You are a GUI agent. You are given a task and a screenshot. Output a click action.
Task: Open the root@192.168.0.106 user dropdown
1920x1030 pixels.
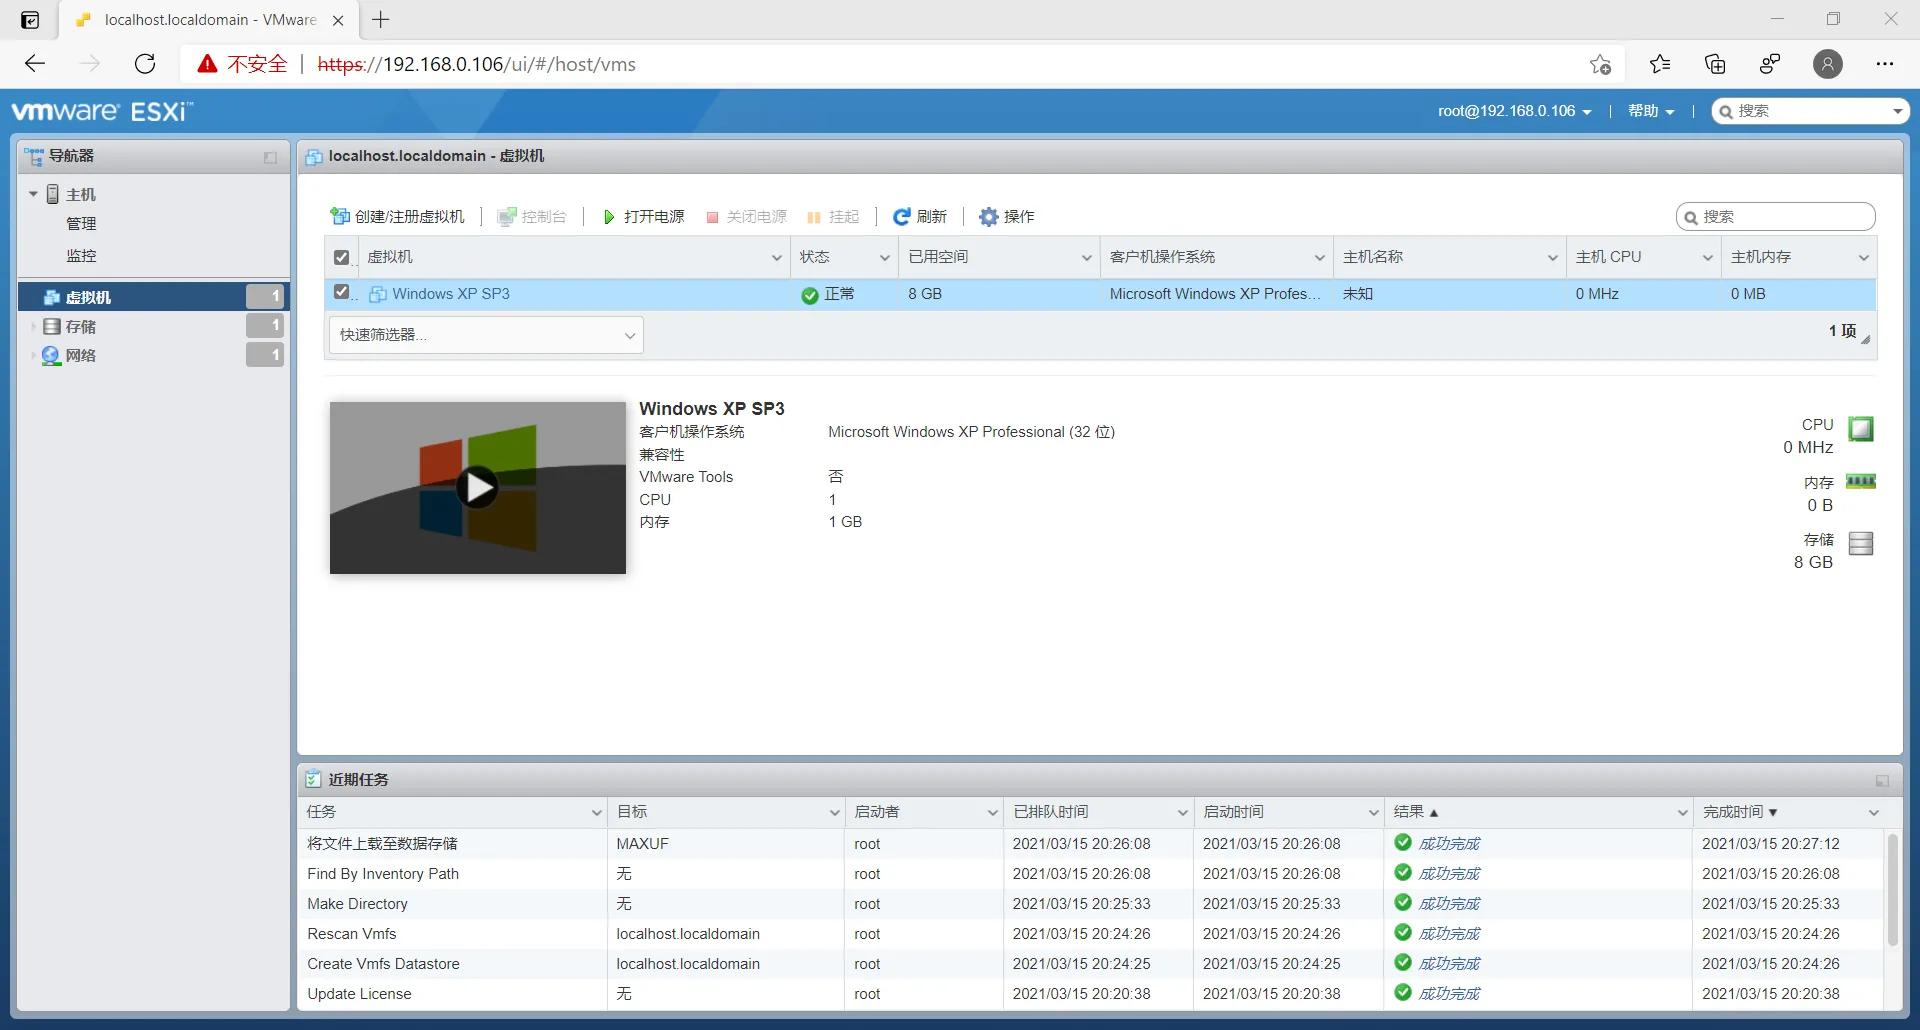[1514, 111]
